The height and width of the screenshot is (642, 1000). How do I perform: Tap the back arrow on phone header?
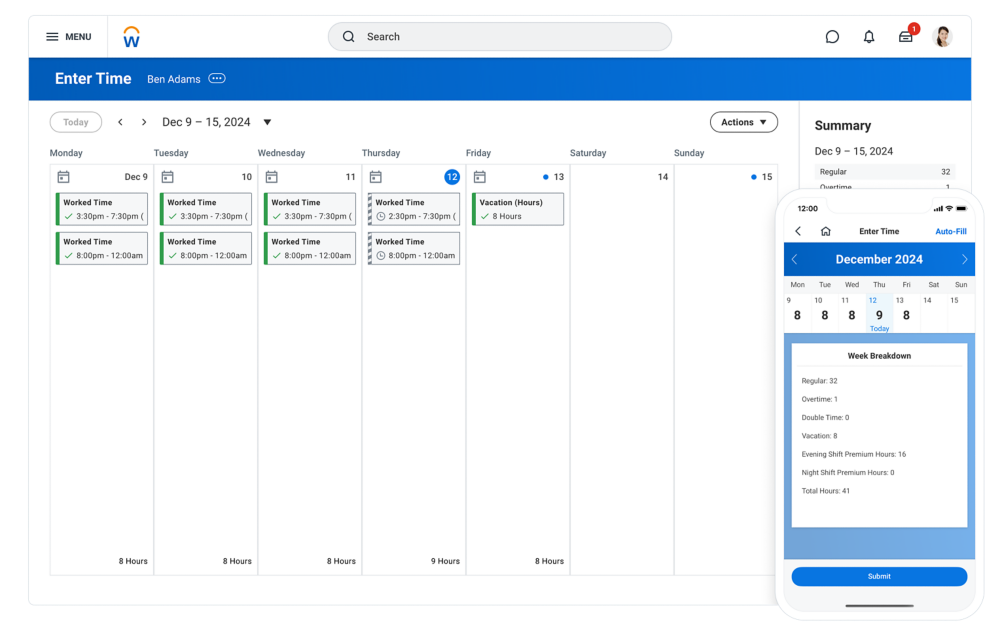click(x=798, y=231)
